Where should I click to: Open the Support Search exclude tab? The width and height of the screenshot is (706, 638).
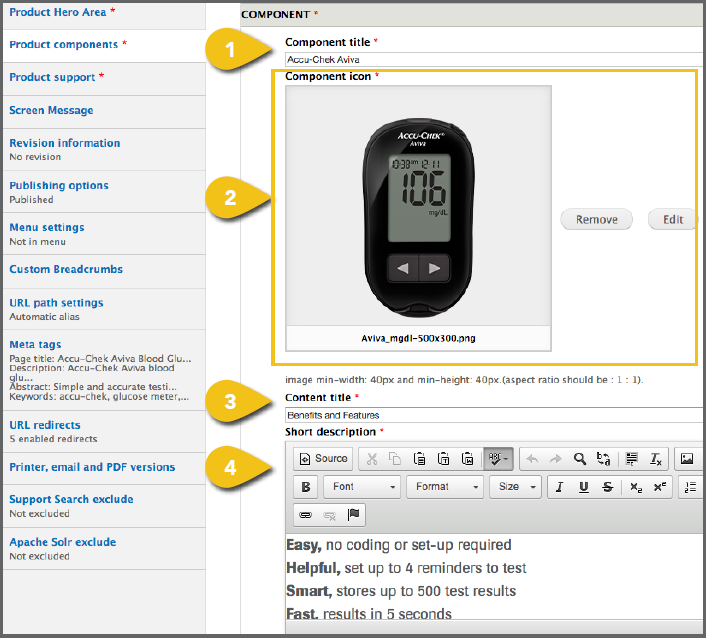[104, 506]
